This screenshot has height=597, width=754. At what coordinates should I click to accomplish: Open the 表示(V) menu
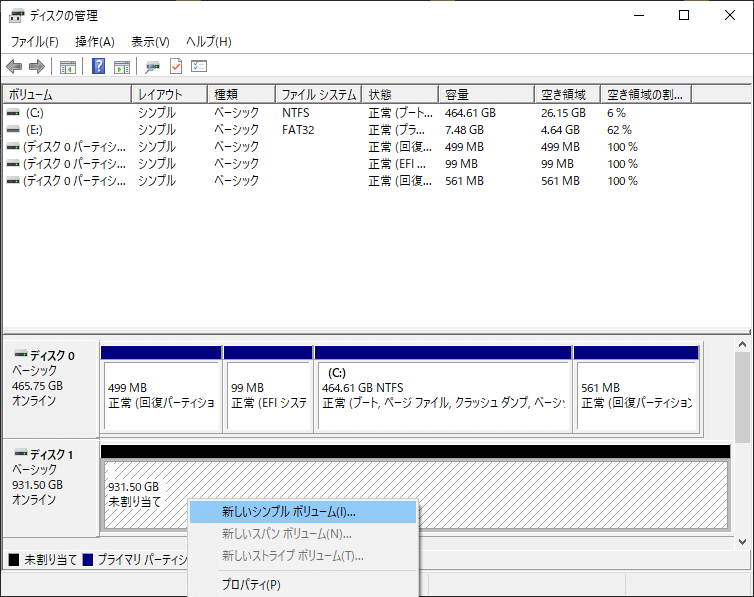click(151, 42)
